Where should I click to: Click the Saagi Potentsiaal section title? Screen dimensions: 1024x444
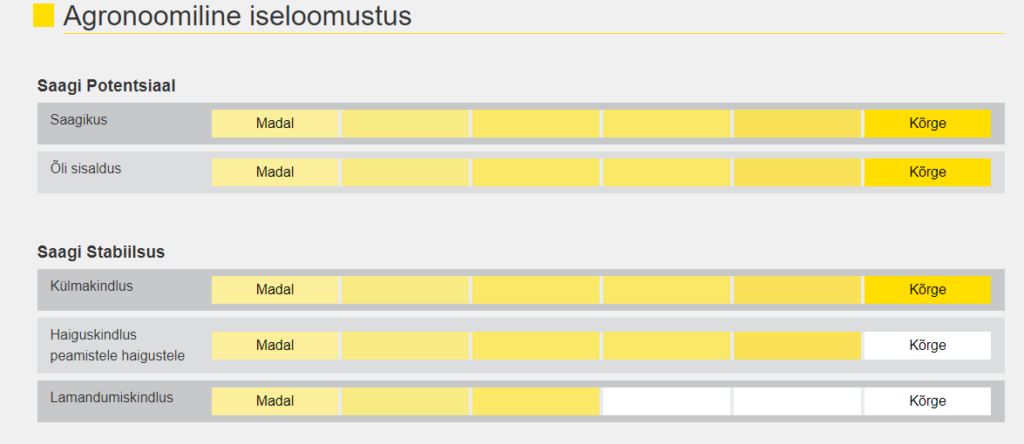106,86
